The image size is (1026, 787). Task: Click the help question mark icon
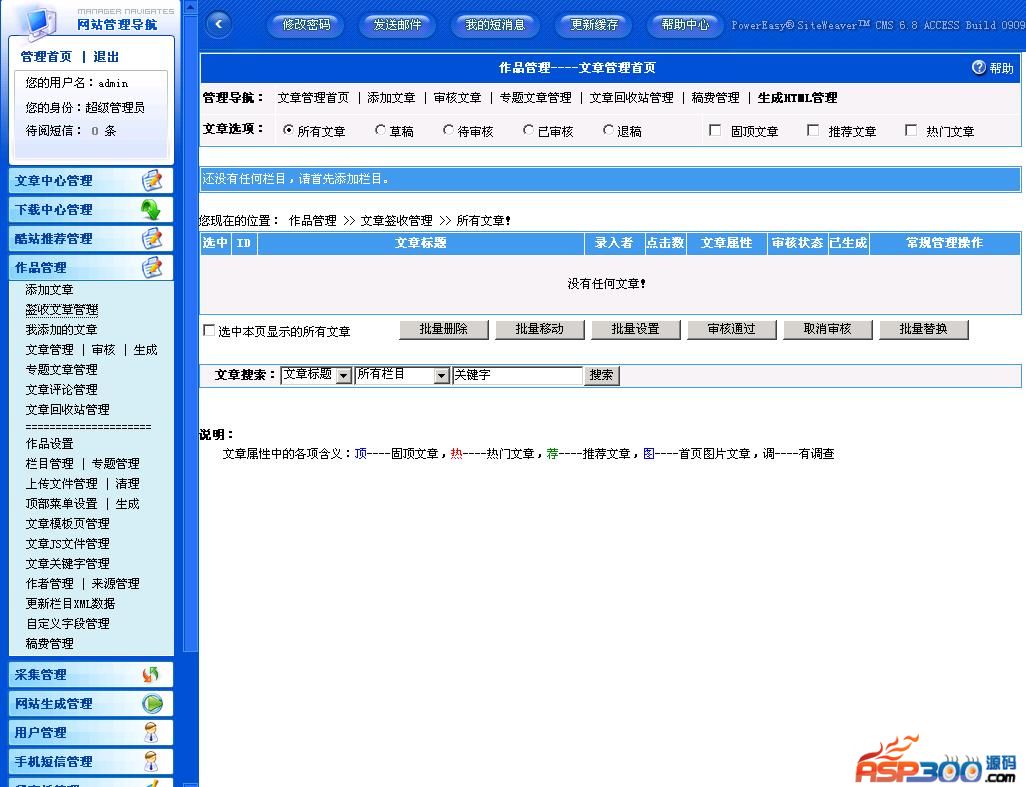pyautogui.click(x=978, y=67)
